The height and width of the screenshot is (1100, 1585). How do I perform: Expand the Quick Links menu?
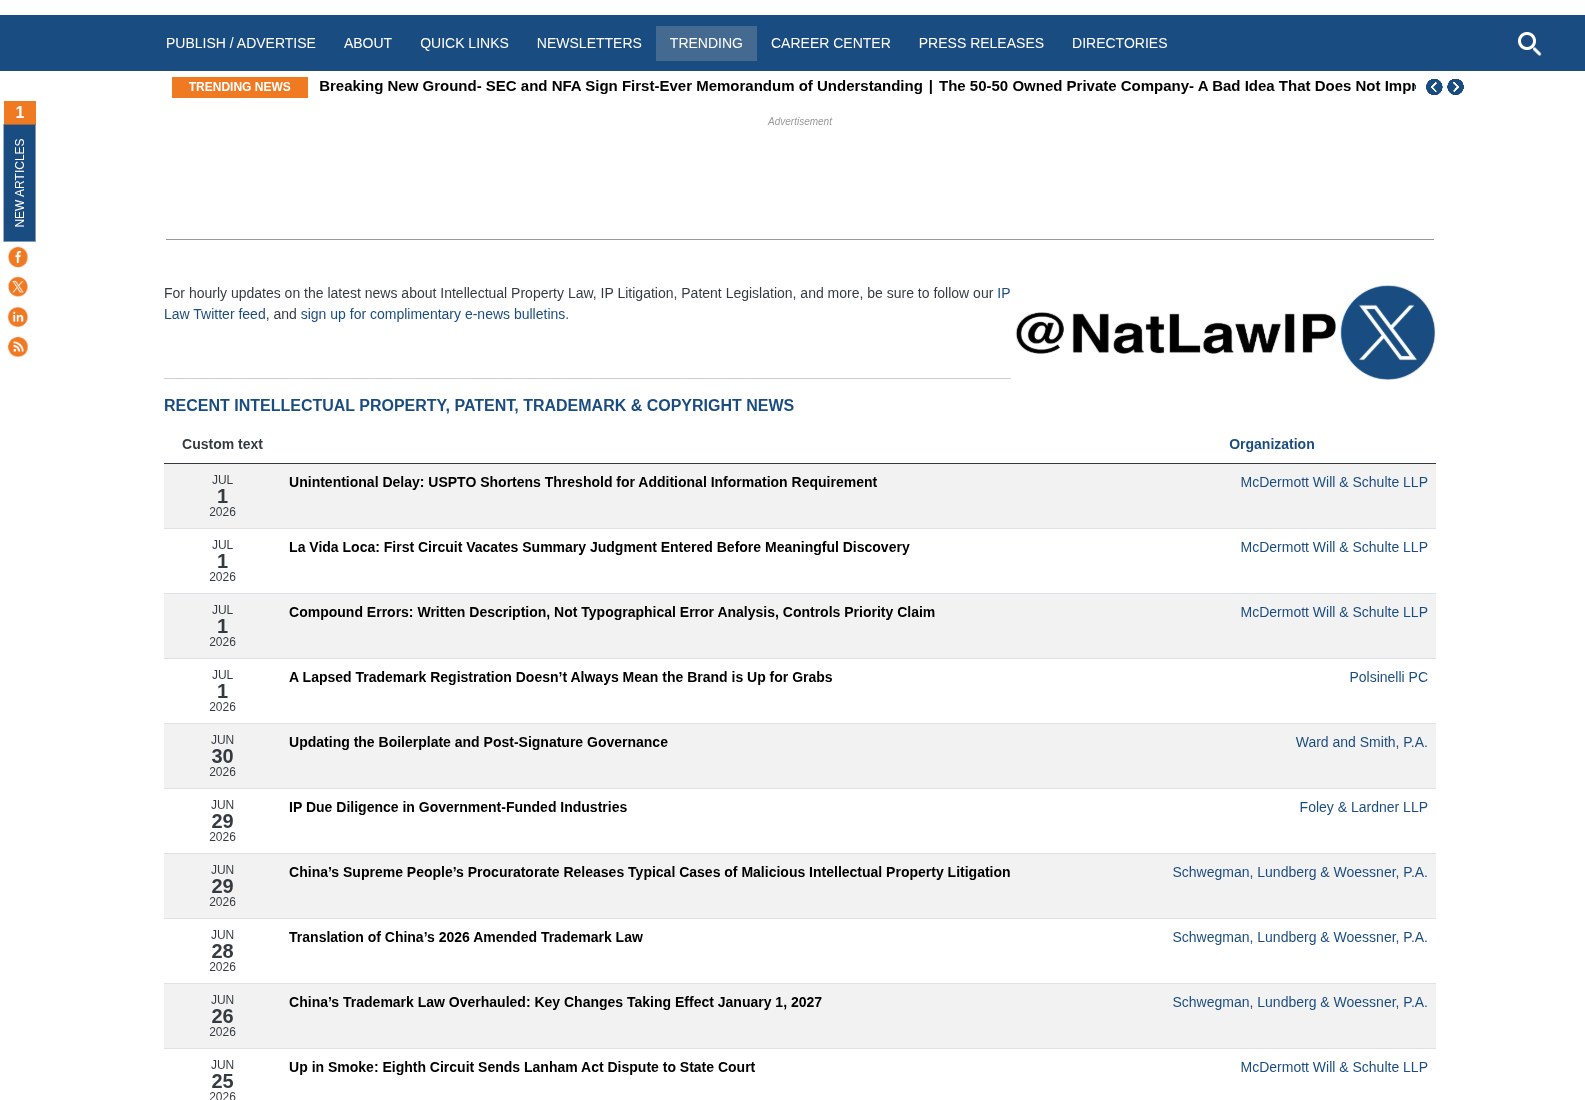click(x=464, y=43)
